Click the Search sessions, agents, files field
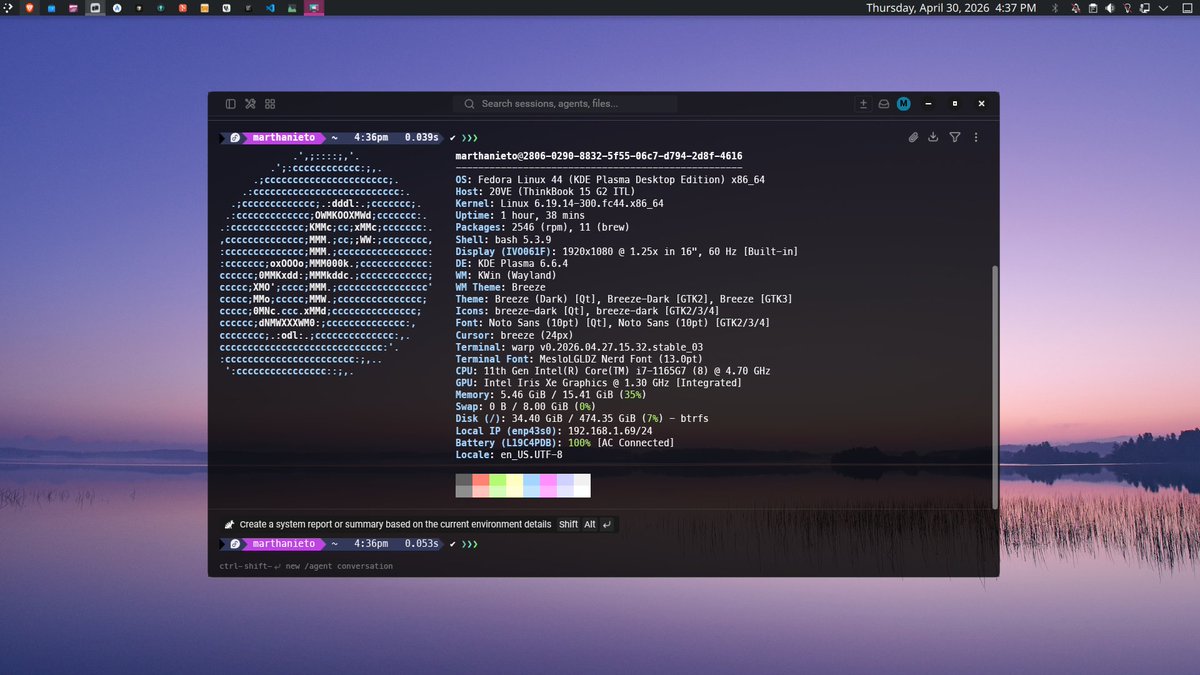This screenshot has width=1200, height=675. tap(565, 104)
